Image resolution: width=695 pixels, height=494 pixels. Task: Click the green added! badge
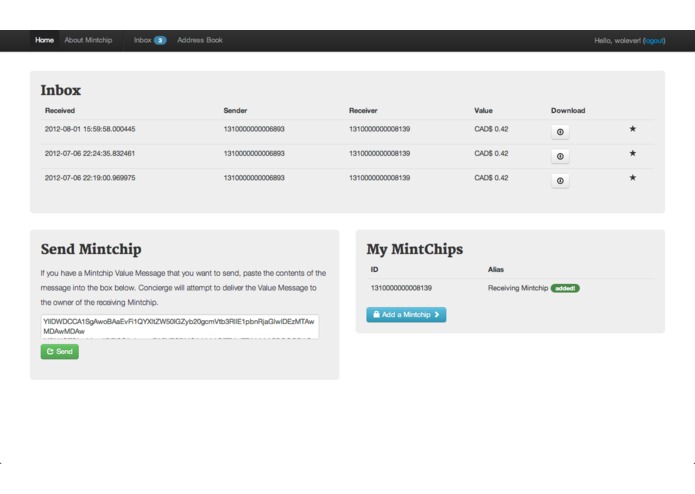tap(565, 288)
